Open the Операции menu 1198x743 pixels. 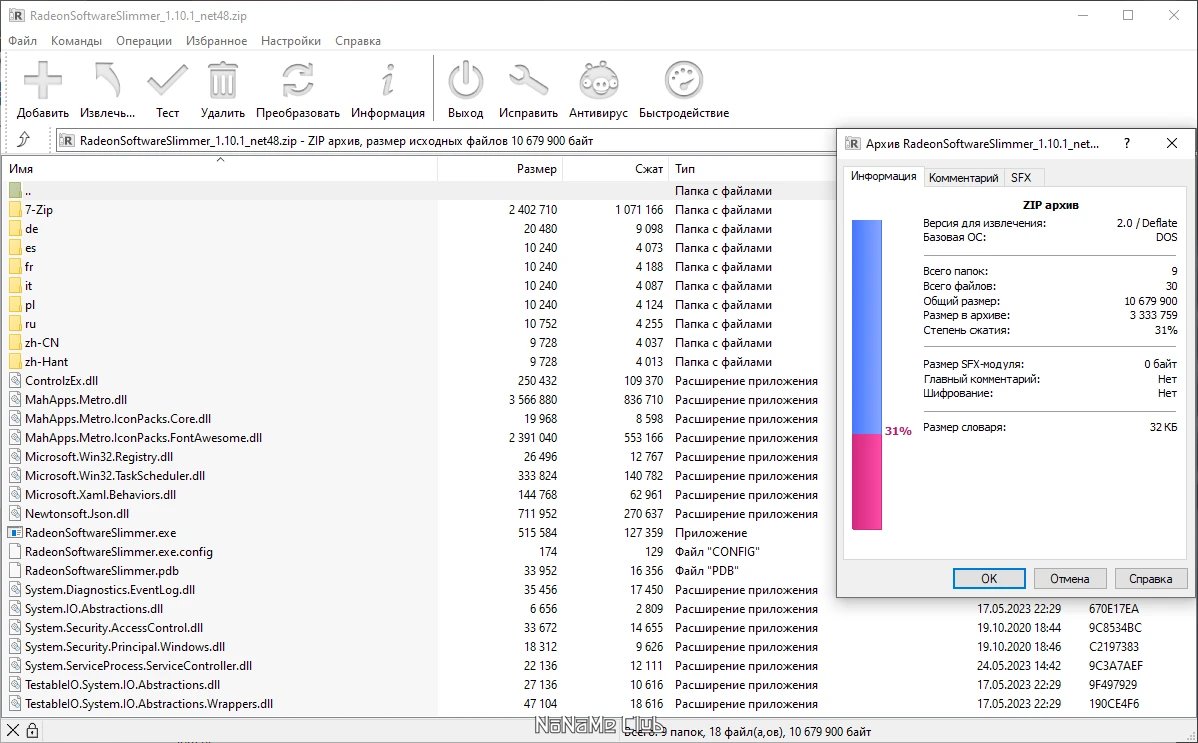144,41
